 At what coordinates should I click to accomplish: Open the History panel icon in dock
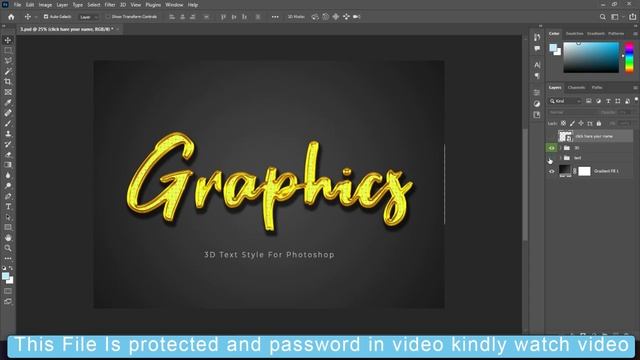coord(537,37)
